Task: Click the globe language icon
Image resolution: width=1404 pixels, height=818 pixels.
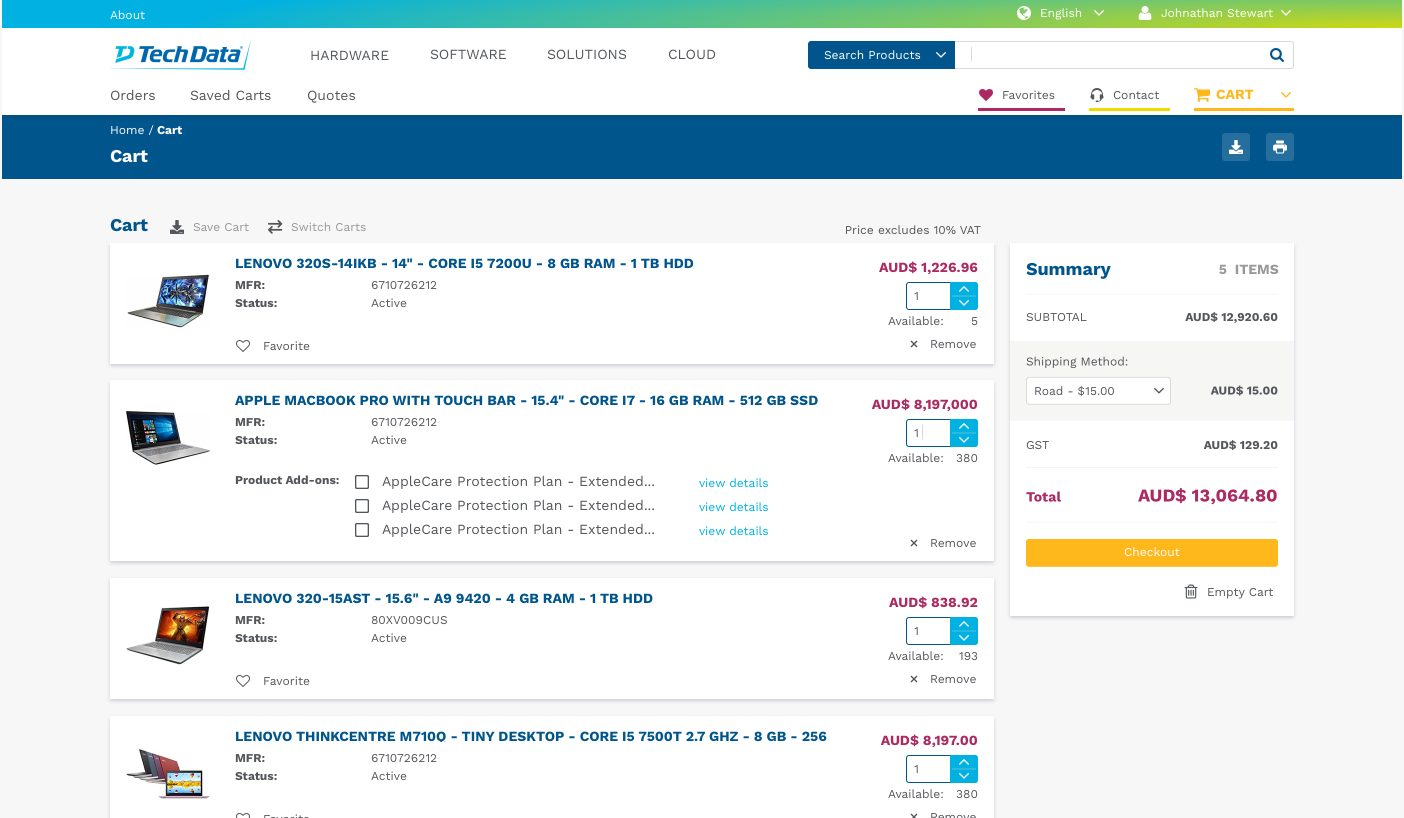Action: click(1024, 13)
